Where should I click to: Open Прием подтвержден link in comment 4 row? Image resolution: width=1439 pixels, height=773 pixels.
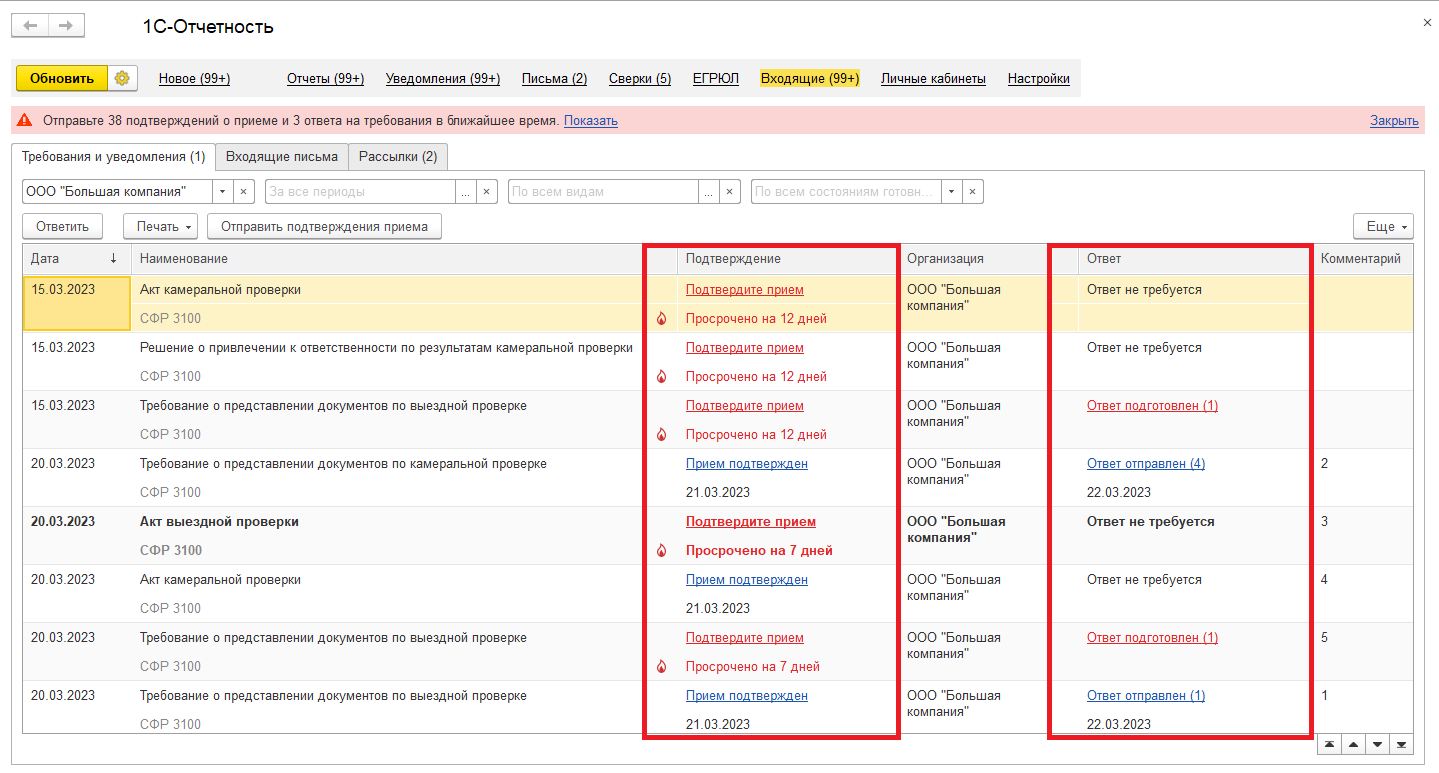(x=747, y=580)
